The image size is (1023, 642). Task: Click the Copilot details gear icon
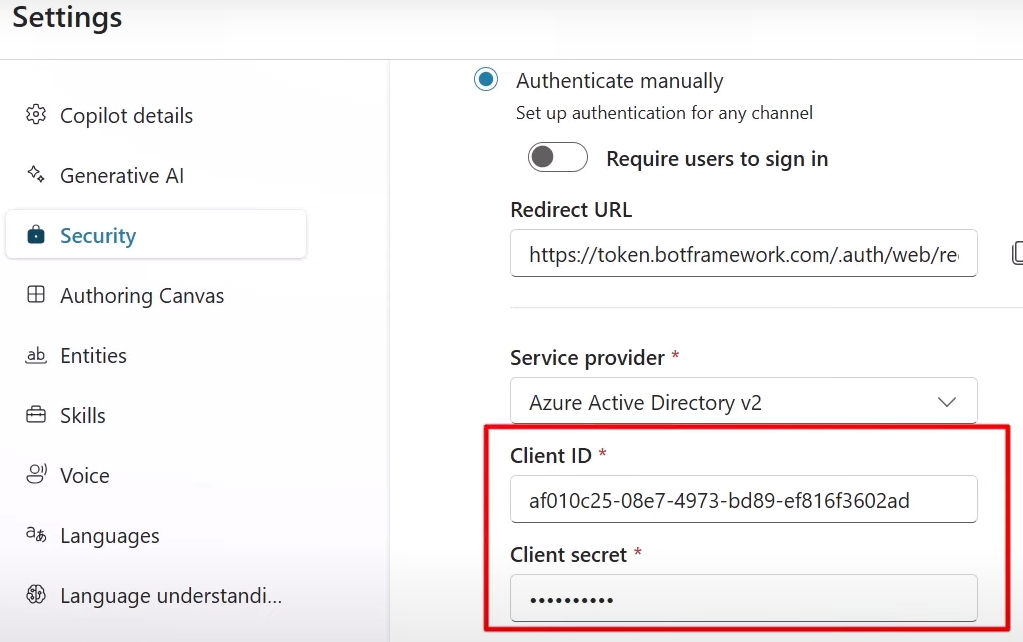click(x=36, y=115)
